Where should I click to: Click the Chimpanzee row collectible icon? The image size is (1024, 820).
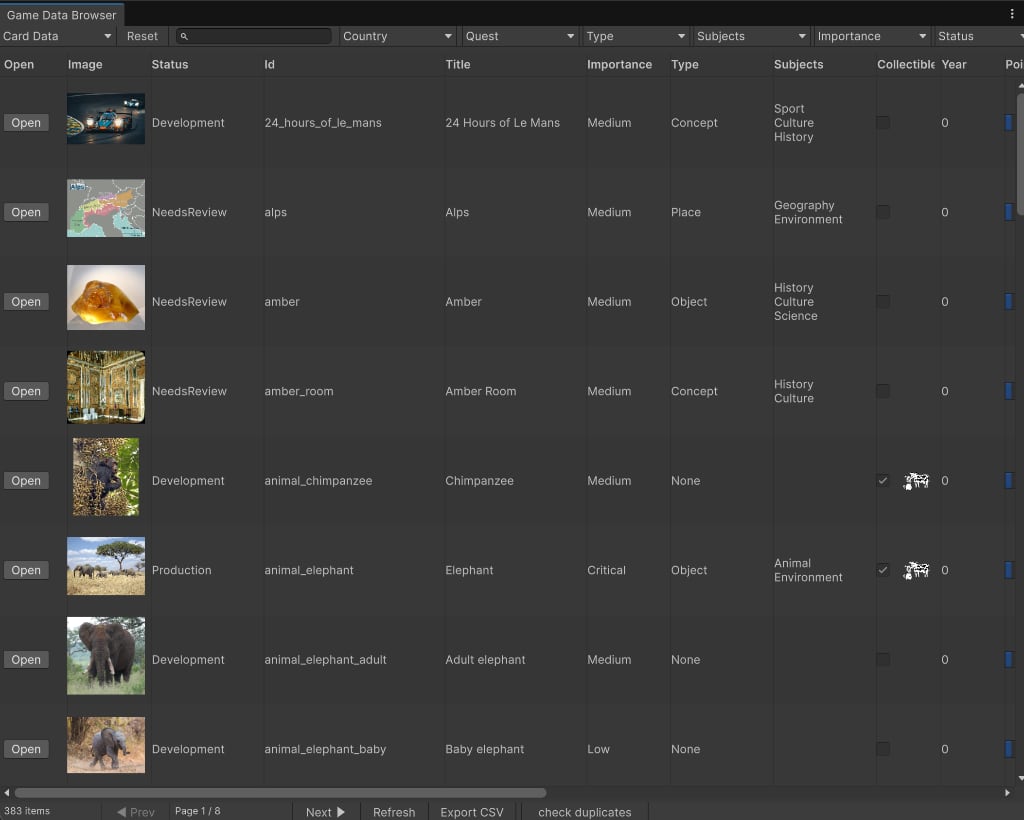click(916, 481)
